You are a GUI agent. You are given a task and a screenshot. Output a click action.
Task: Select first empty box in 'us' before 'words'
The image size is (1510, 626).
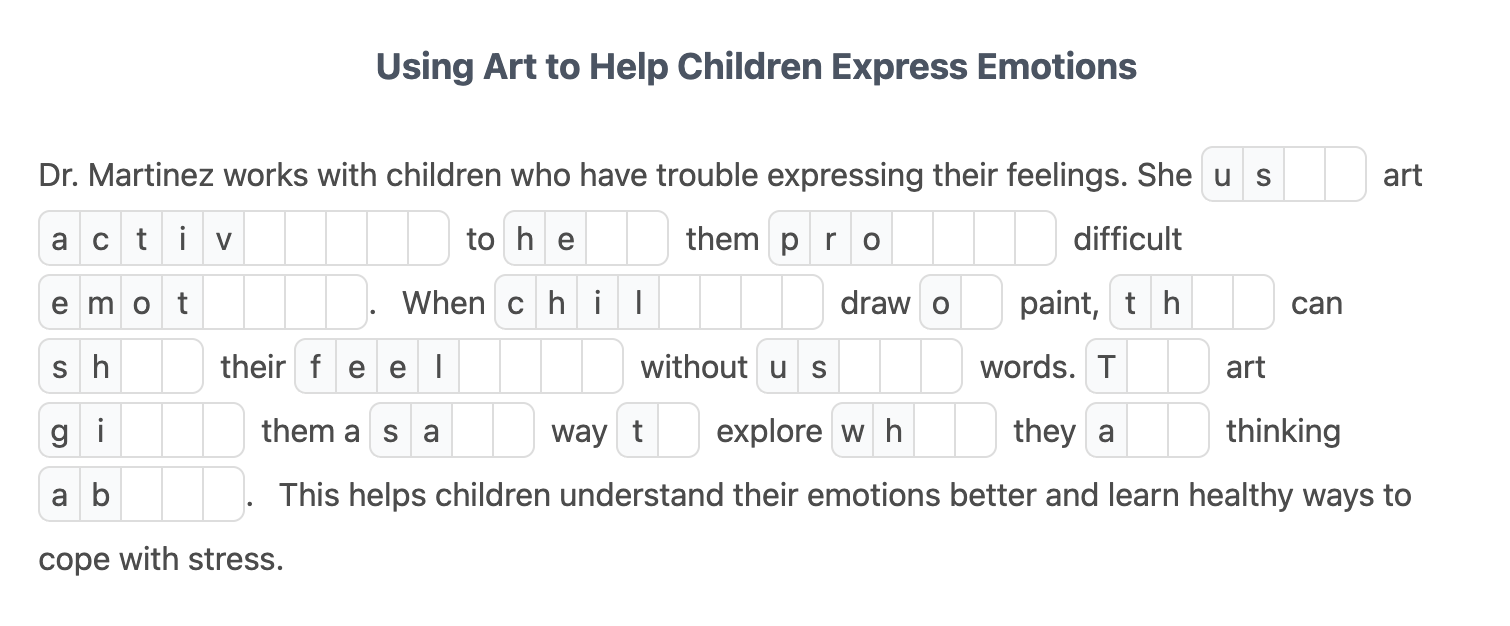(x=859, y=367)
